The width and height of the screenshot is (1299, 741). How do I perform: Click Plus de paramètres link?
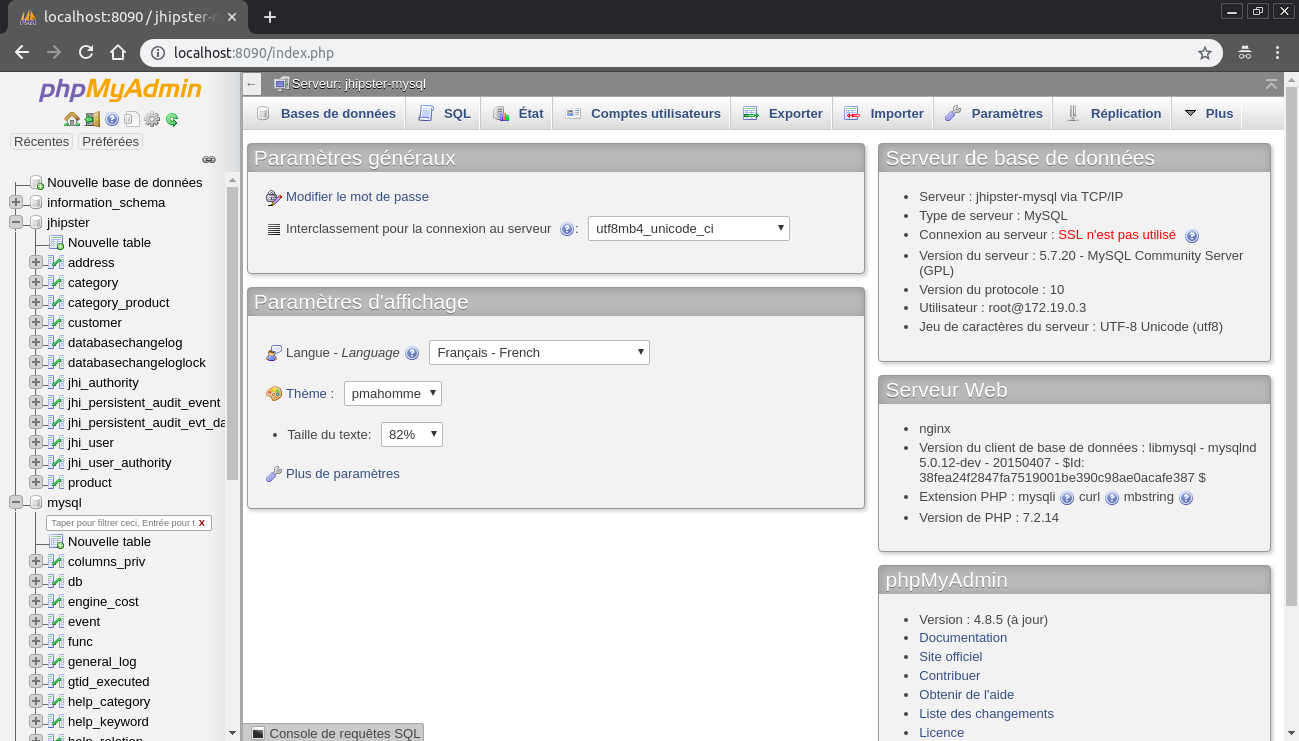(343, 474)
